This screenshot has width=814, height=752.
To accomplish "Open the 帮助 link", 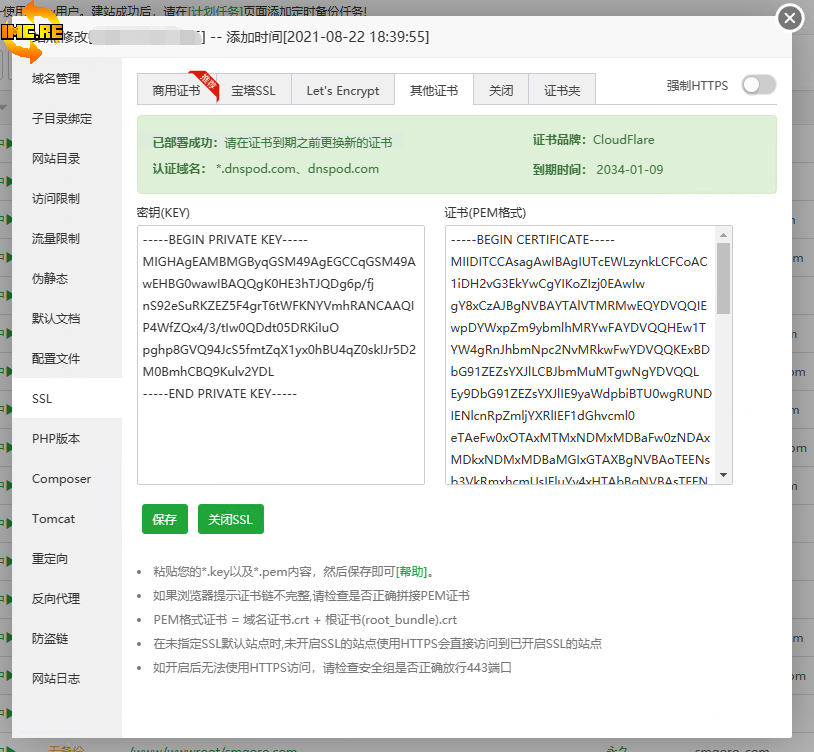I will tap(412, 572).
